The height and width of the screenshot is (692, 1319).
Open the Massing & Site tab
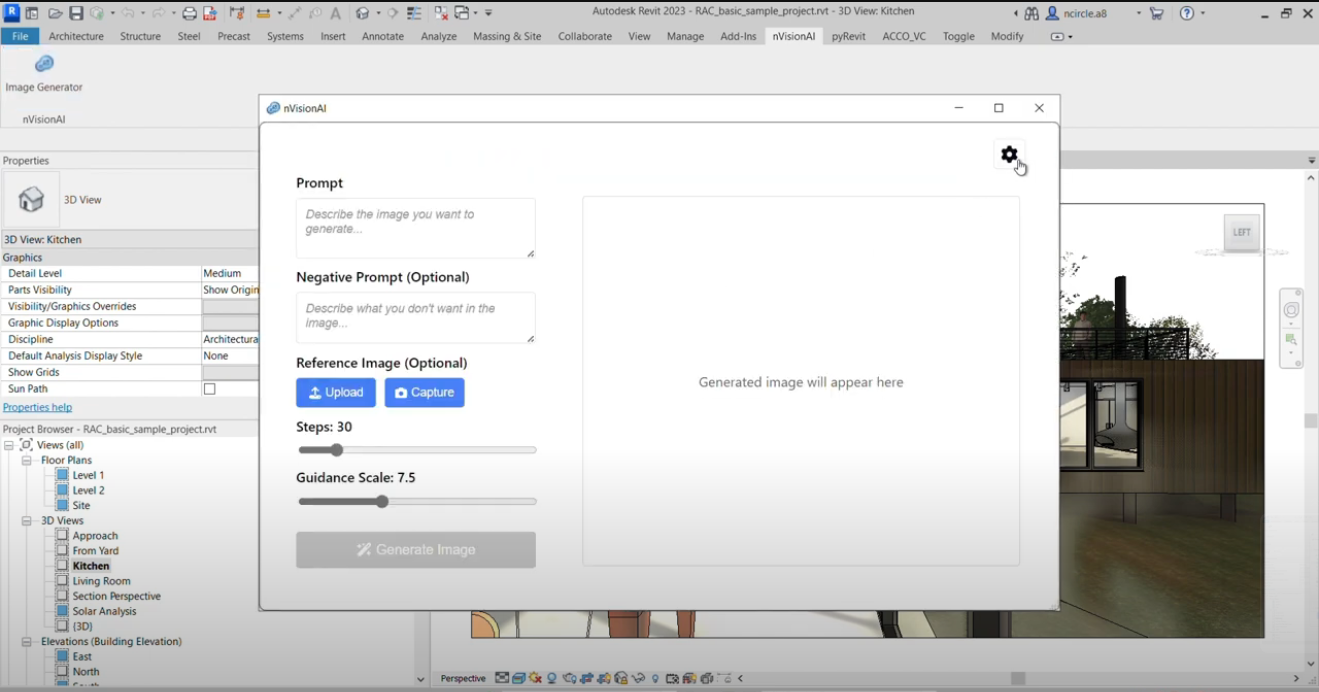(x=507, y=36)
